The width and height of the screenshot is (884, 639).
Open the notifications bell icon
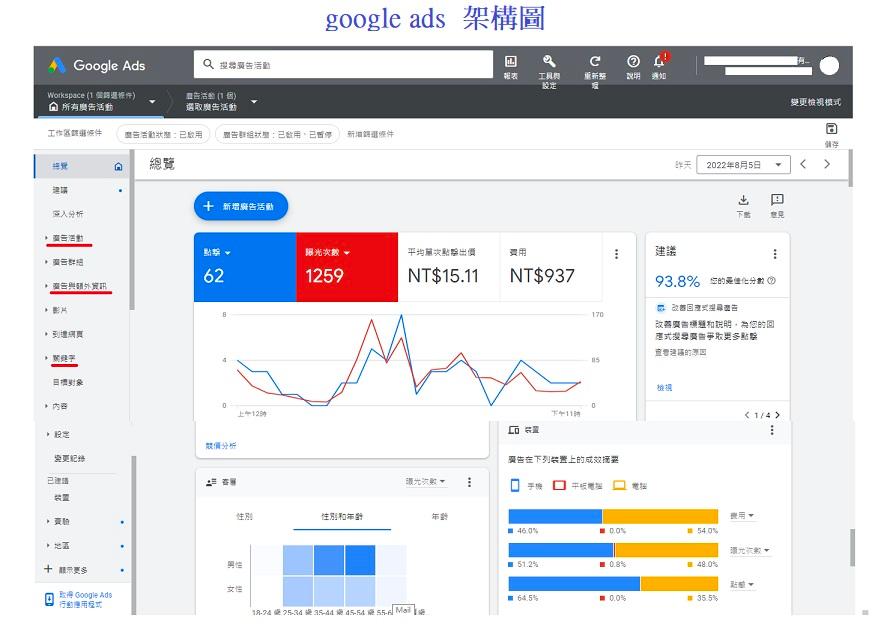click(659, 61)
